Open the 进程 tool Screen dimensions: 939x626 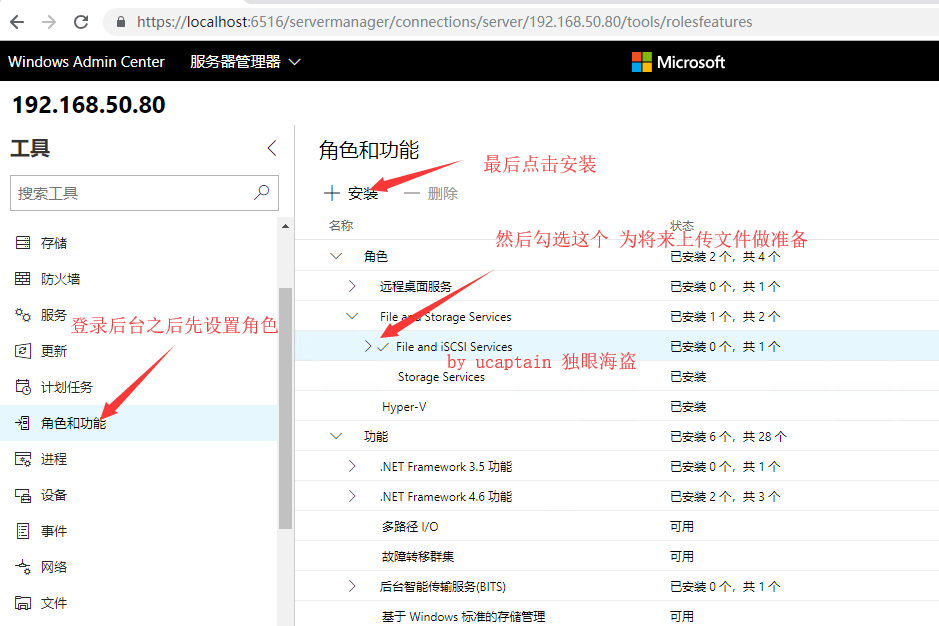[139, 459]
